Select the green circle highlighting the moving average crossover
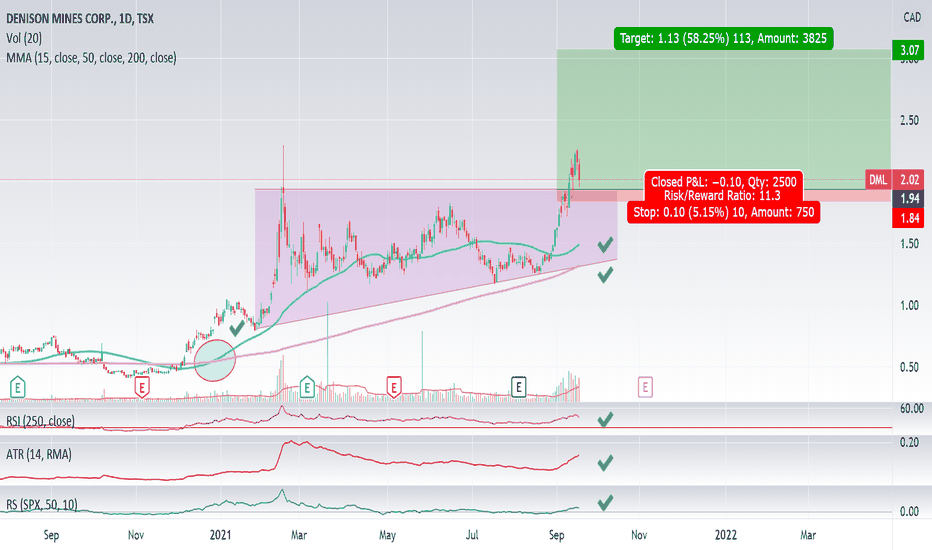The height and width of the screenshot is (550, 932). click(x=215, y=360)
